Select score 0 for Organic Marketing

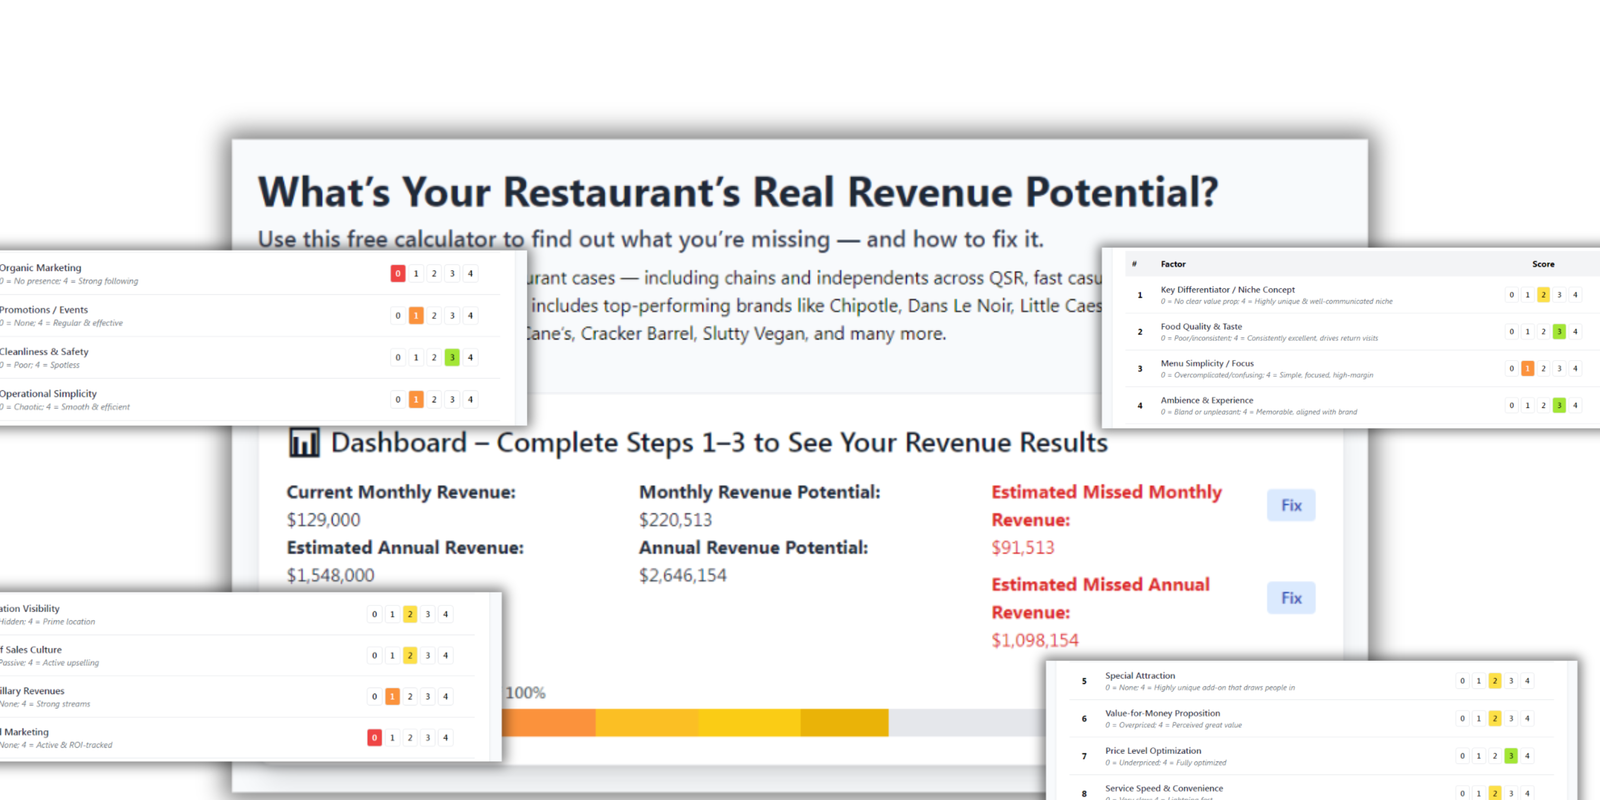398,273
